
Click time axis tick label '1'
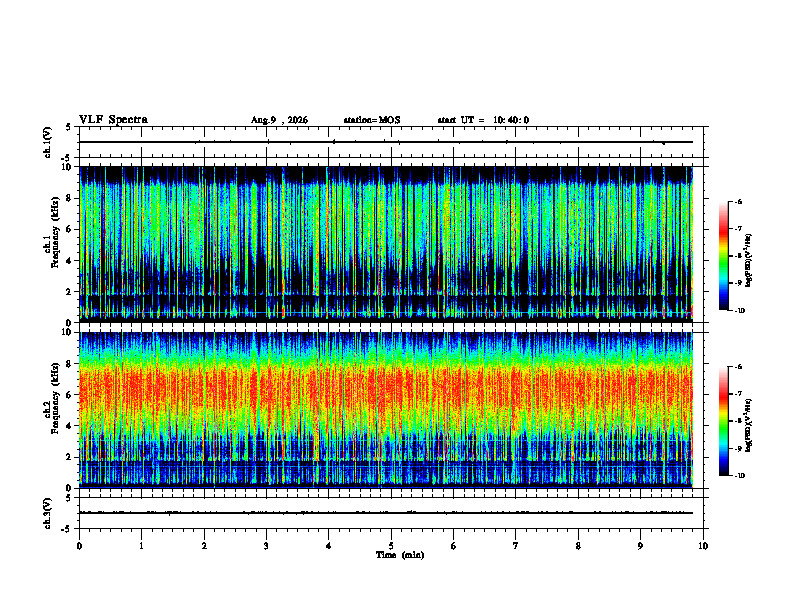tap(141, 546)
